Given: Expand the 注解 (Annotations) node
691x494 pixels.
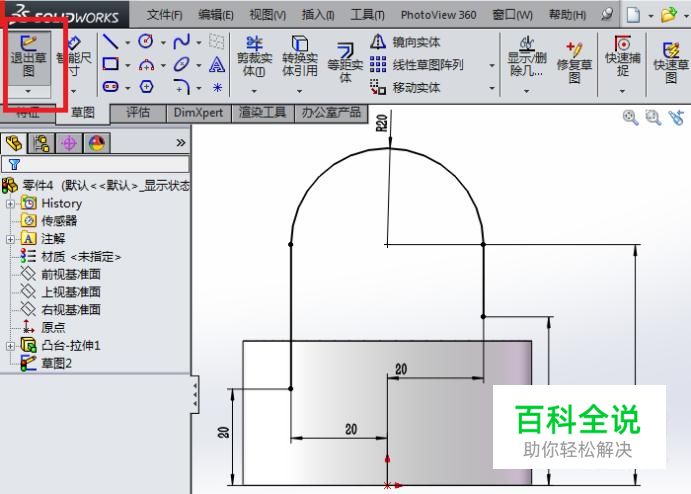Looking at the screenshot, I should click(11, 239).
